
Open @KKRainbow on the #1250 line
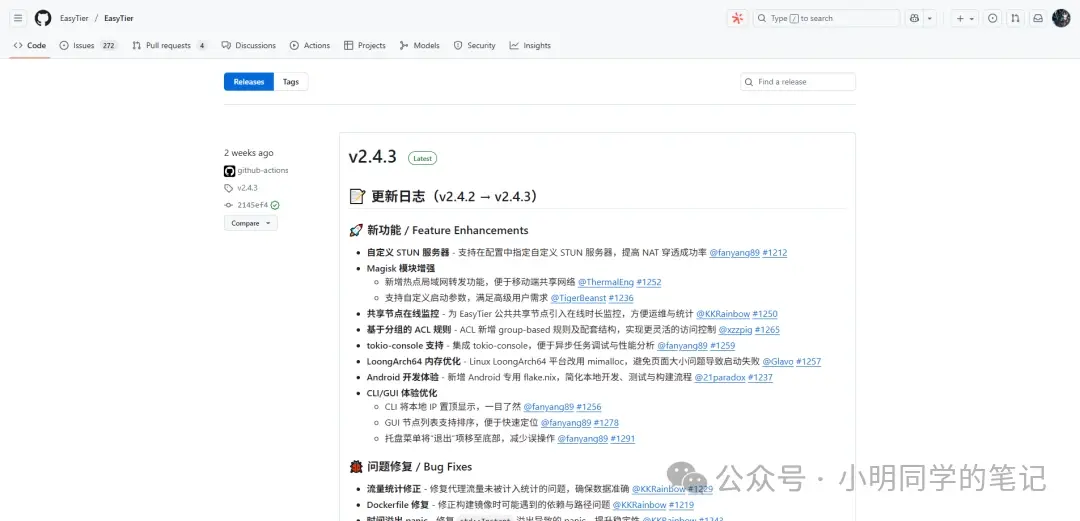(723, 314)
